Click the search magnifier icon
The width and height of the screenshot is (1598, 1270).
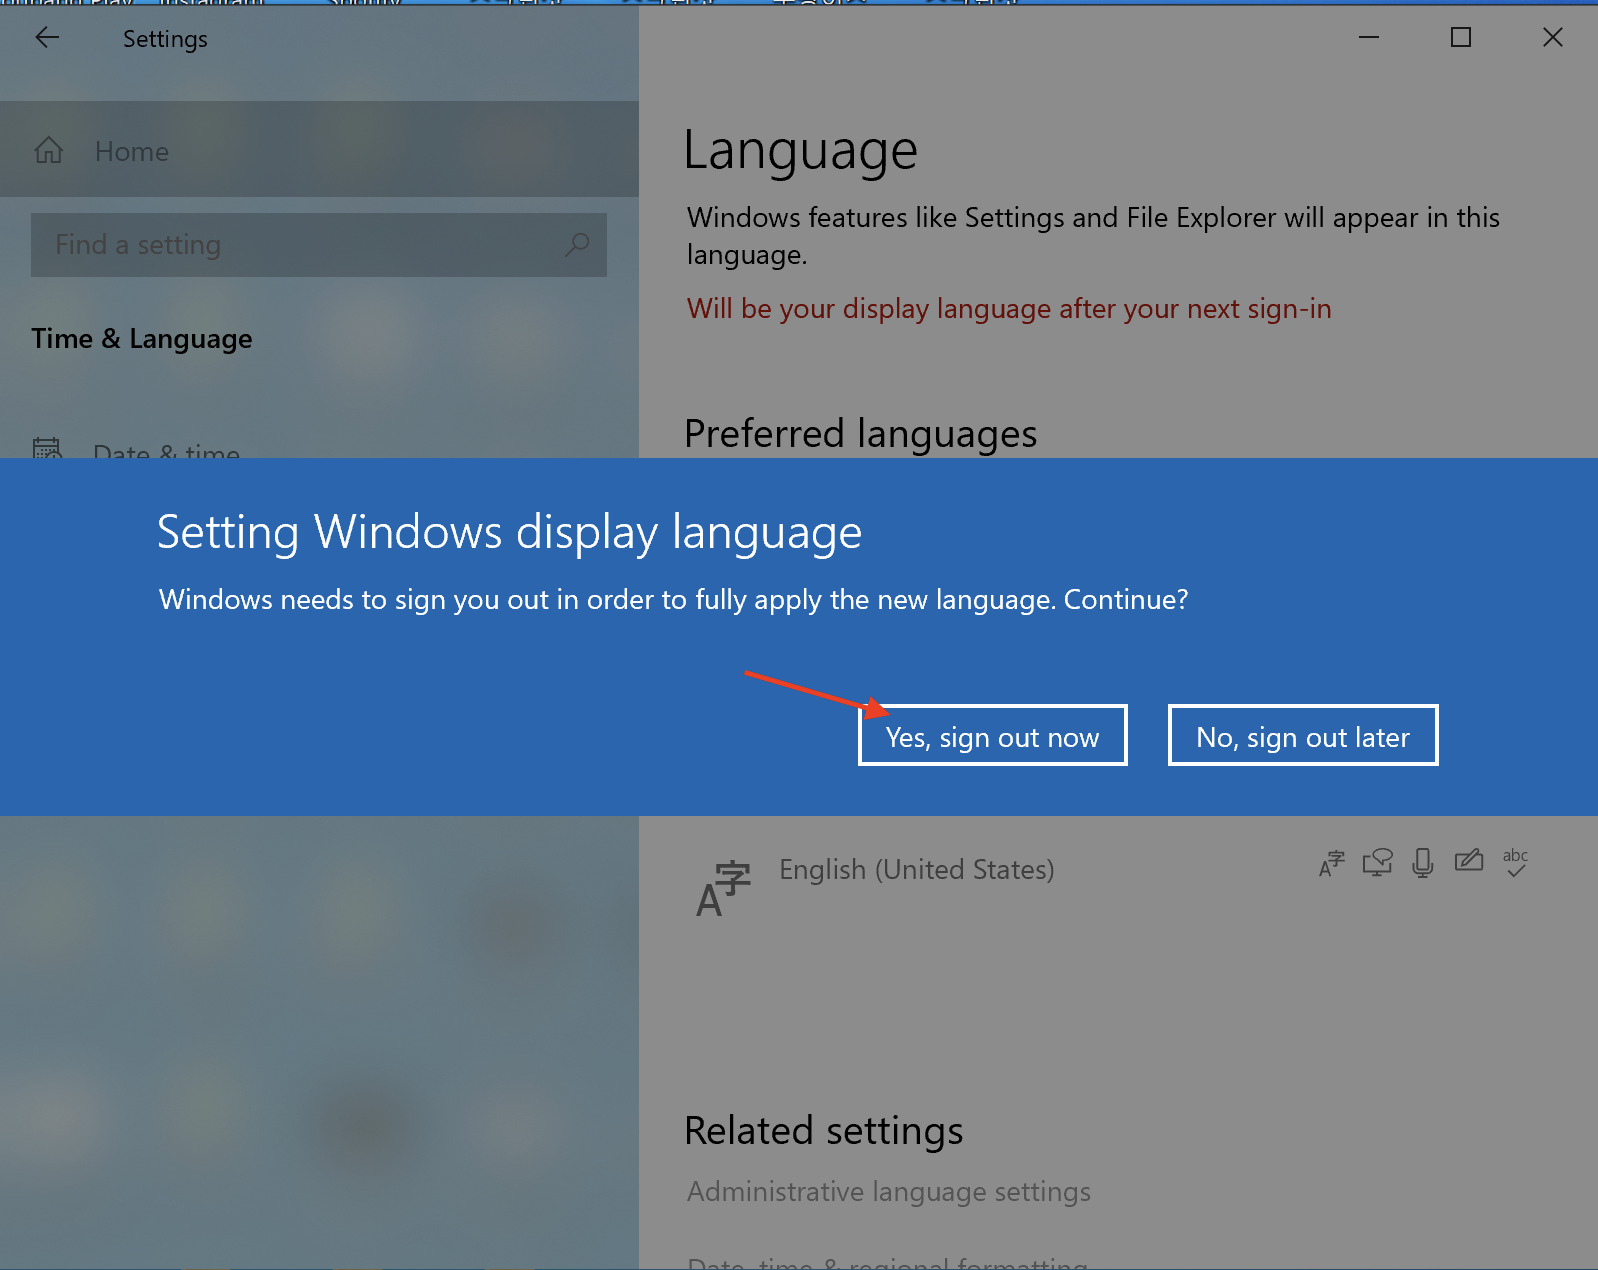click(577, 244)
